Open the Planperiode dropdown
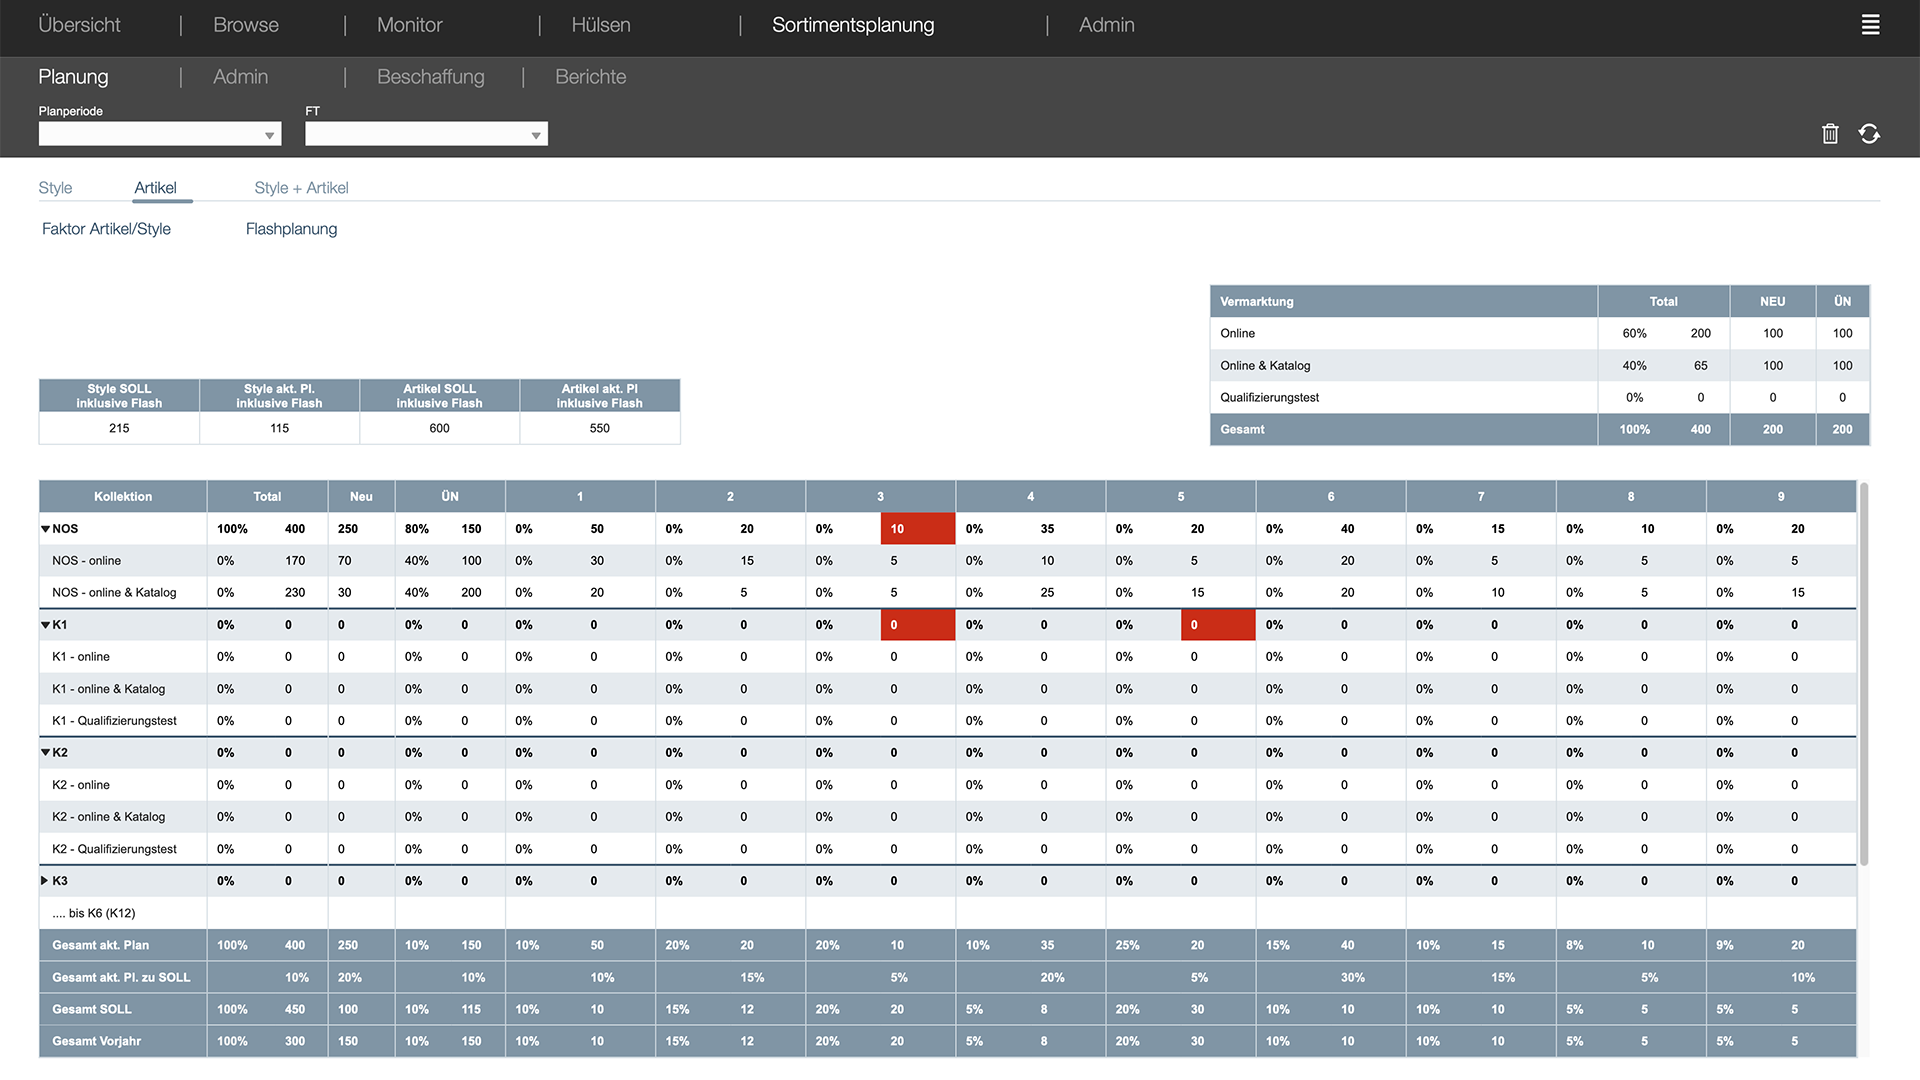1920x1080 pixels. 160,134
